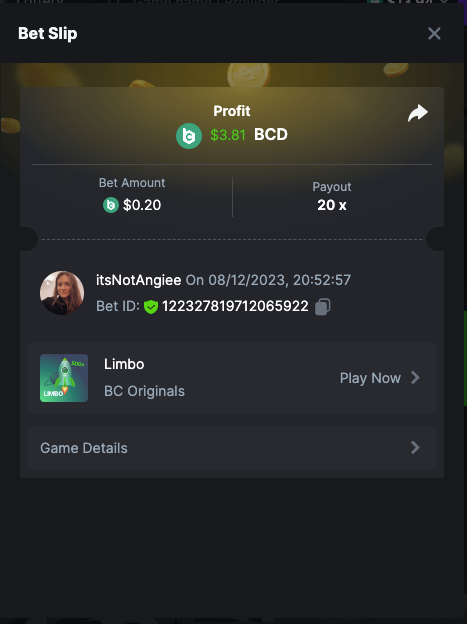Click the Bet ID number 122327819712065922
The image size is (467, 624).
click(235, 306)
